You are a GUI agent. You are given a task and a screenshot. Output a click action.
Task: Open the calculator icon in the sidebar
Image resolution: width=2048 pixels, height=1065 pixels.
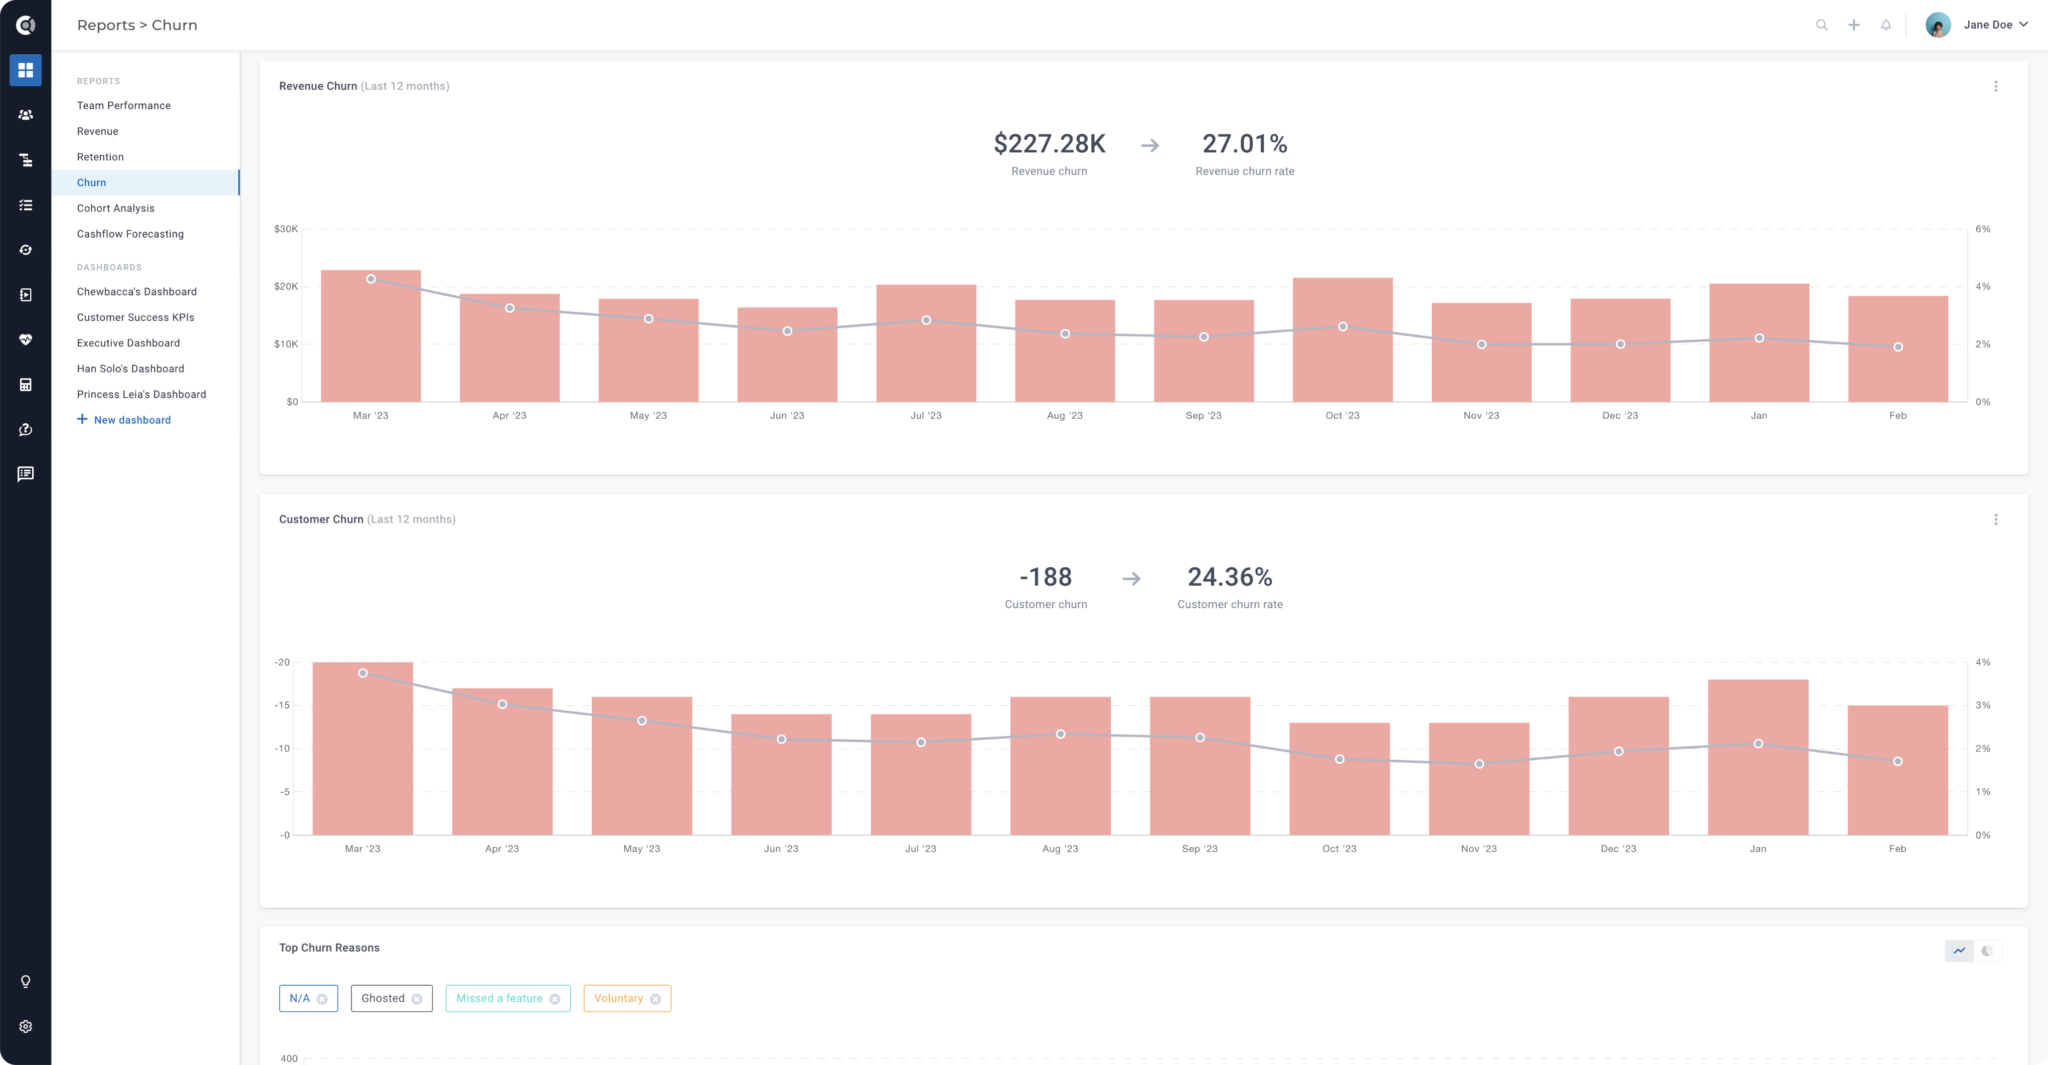[x=26, y=385]
